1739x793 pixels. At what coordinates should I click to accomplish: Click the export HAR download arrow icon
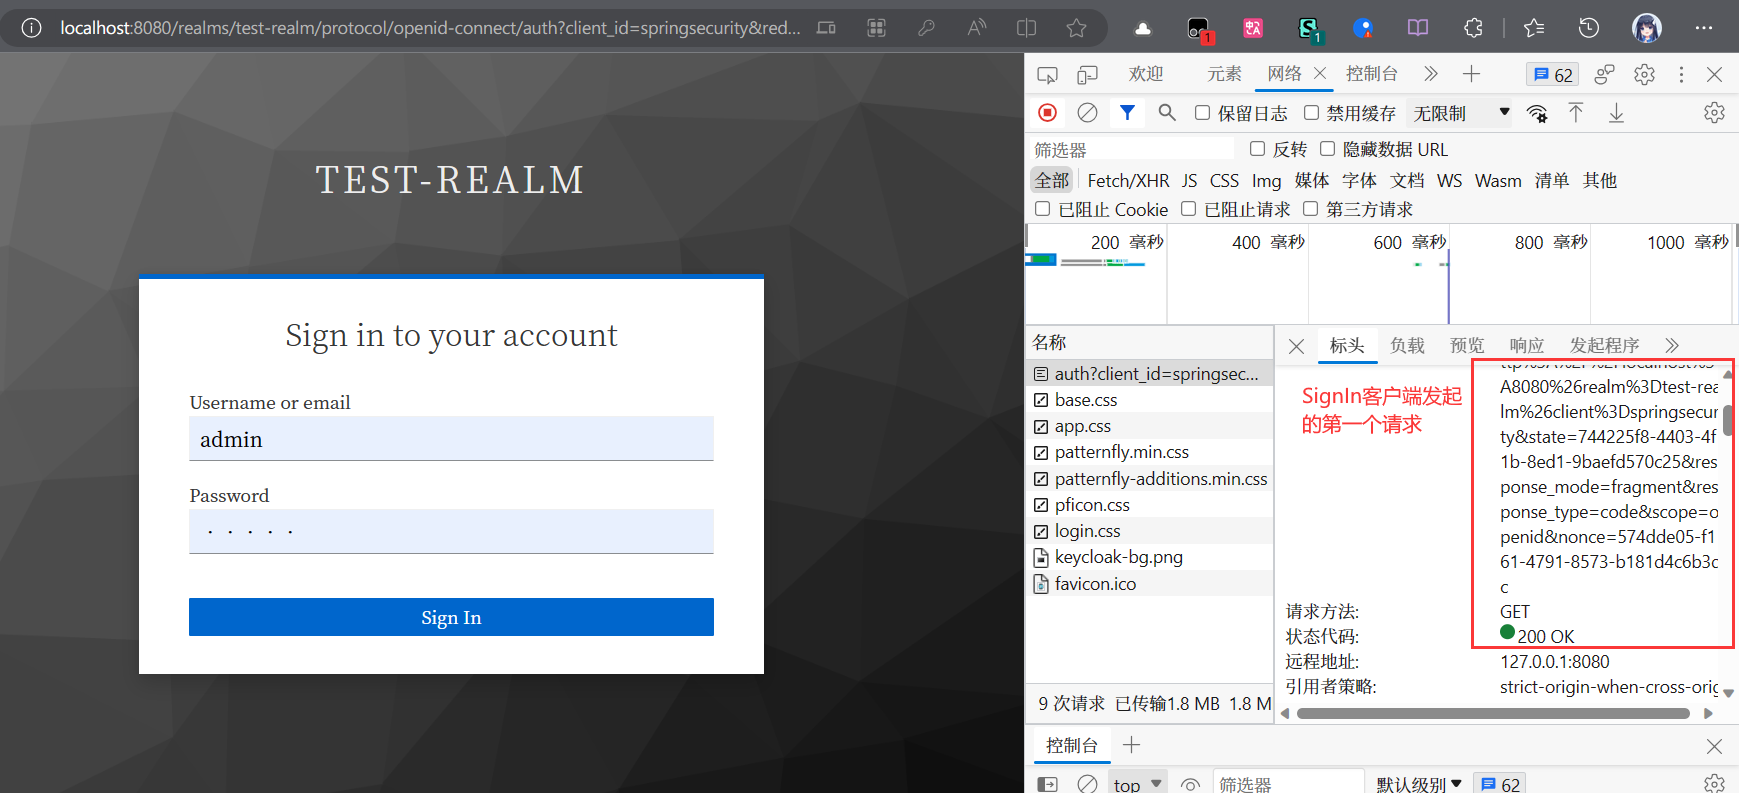click(1616, 113)
